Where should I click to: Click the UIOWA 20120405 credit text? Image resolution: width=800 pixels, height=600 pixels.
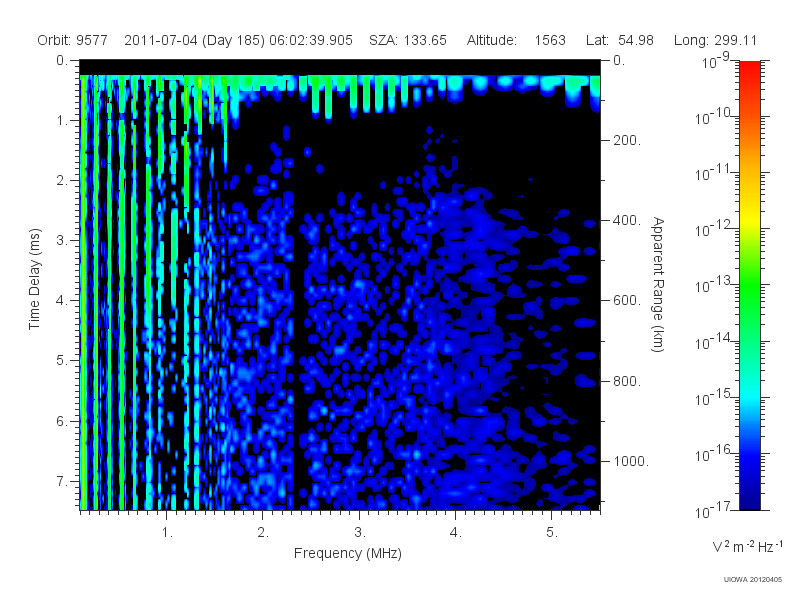(x=753, y=580)
